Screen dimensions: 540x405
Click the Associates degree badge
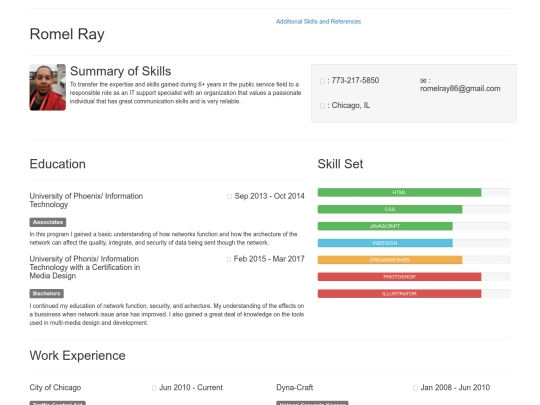coord(48,222)
